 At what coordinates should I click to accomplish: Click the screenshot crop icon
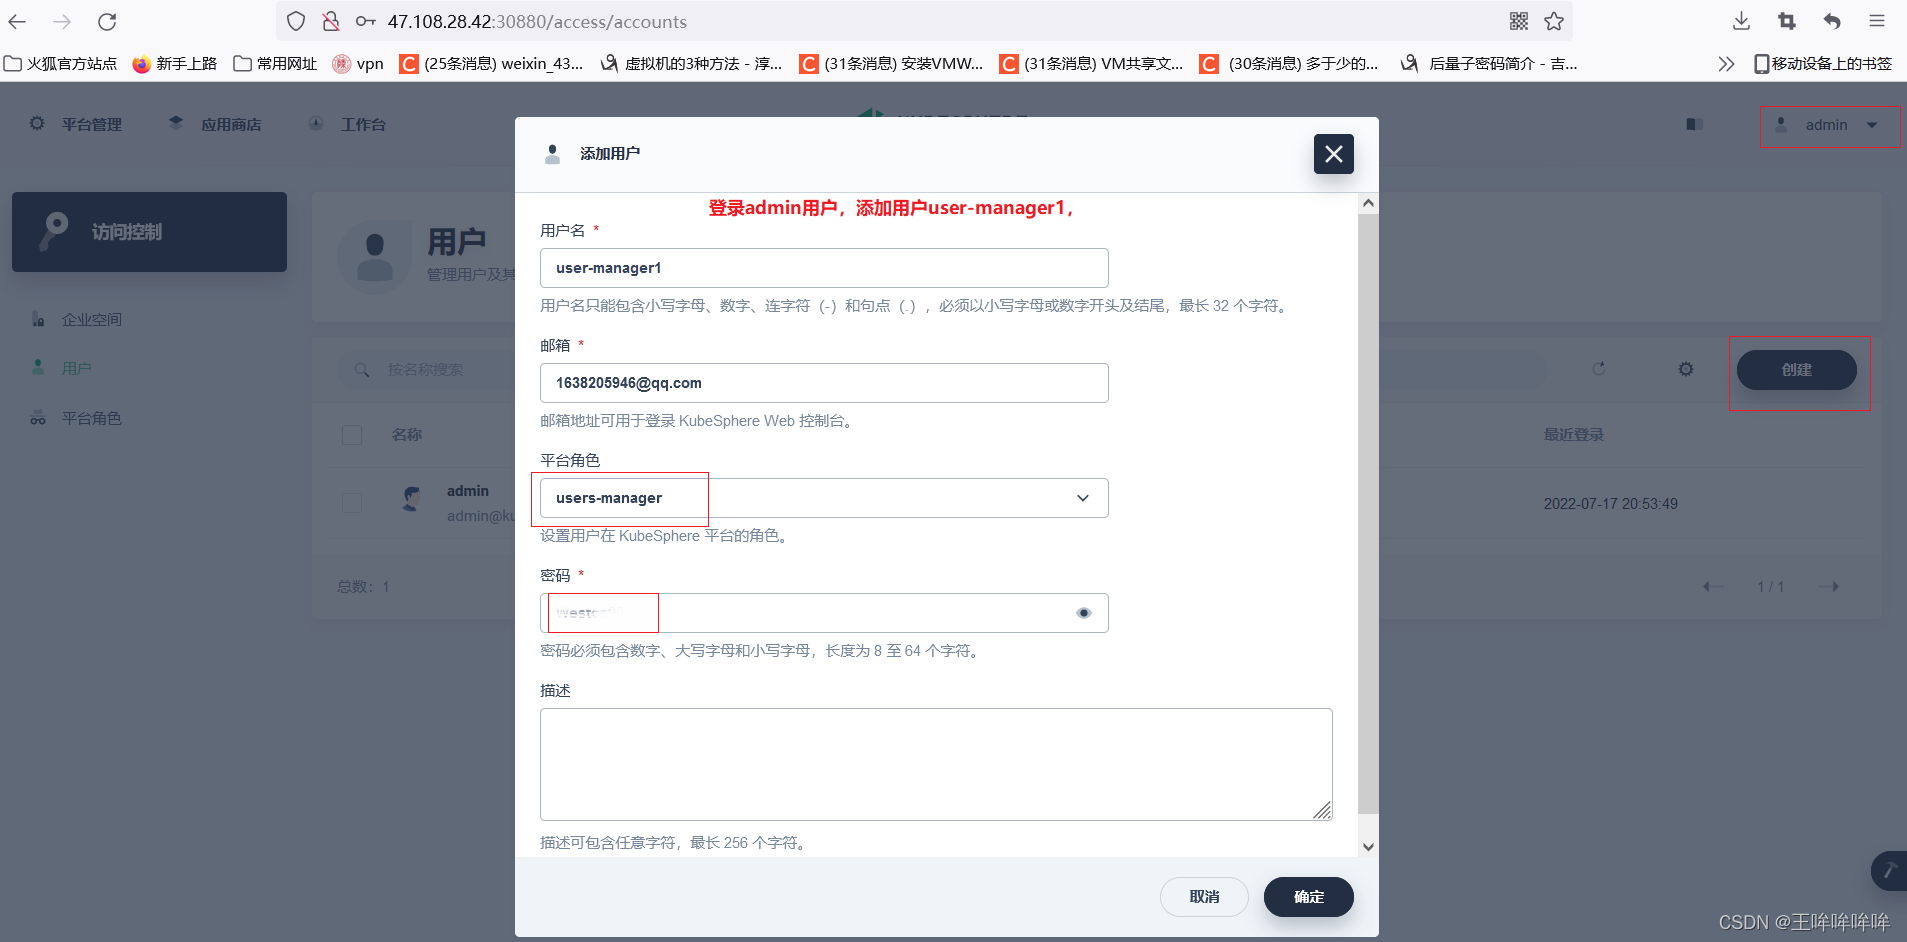[1787, 21]
